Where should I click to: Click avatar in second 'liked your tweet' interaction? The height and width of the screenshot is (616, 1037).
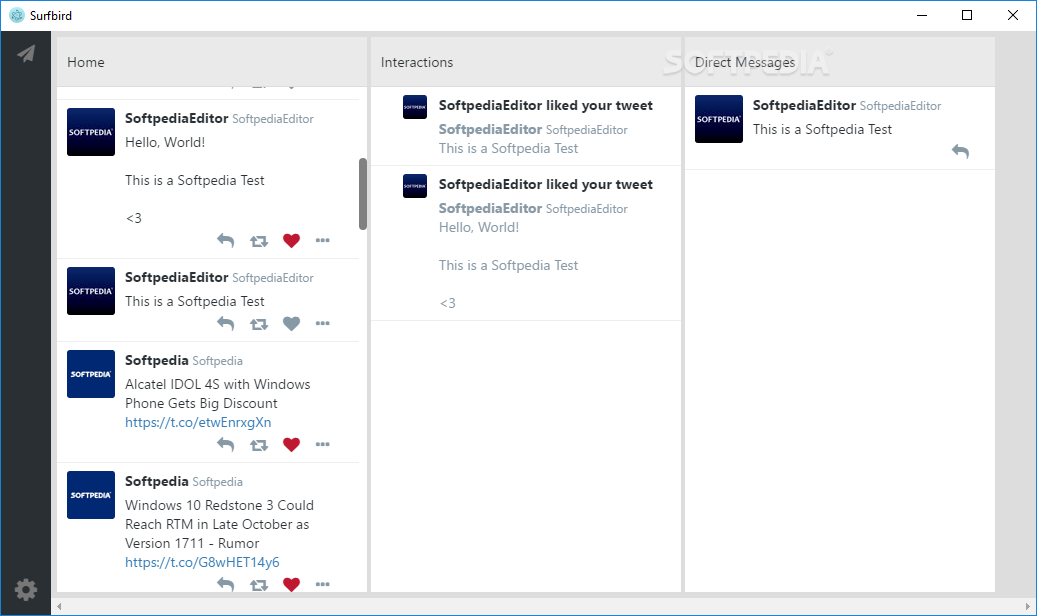point(415,186)
